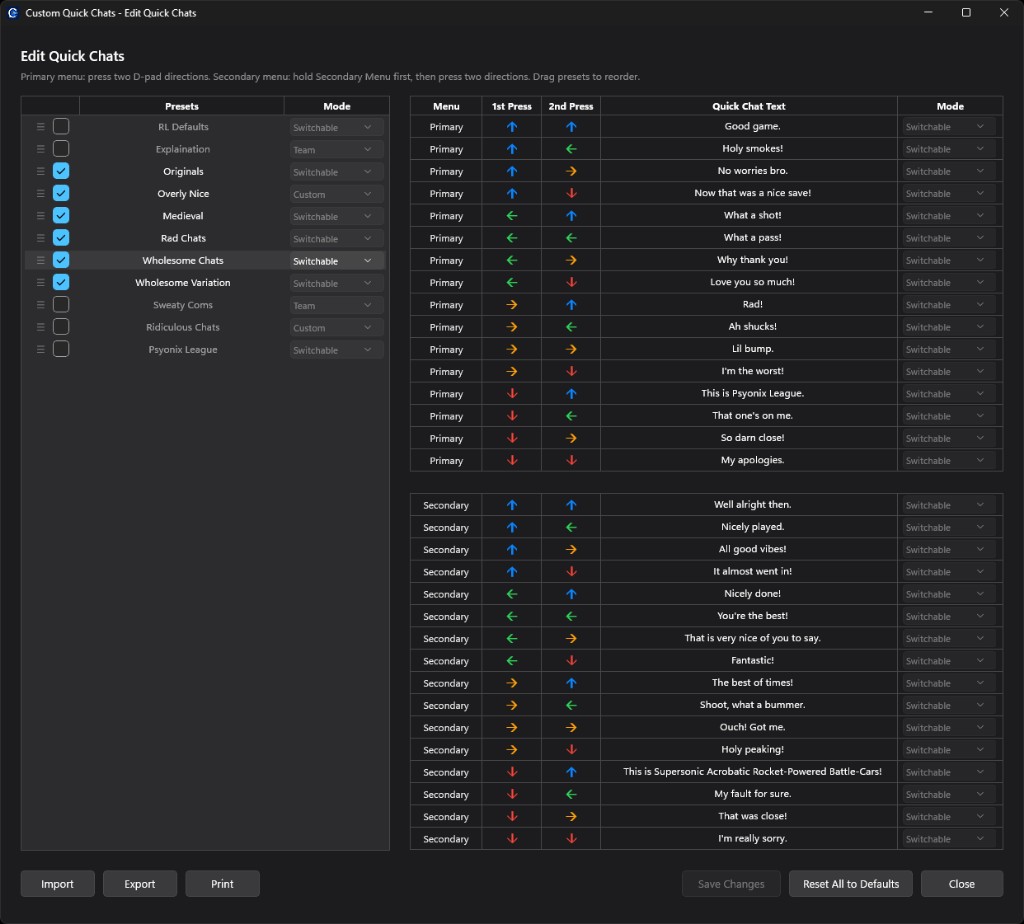Click the 1st Press left arrow for What a shot!
Viewport: 1024px width, 924px height.
point(512,215)
